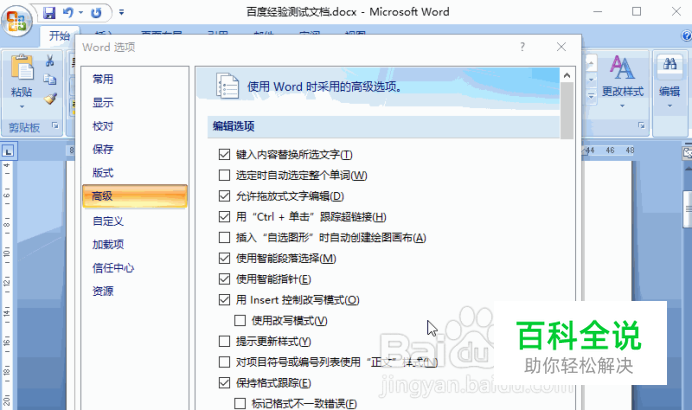Open the Styles group dialog launcher
692x410 pixels.
point(641,126)
